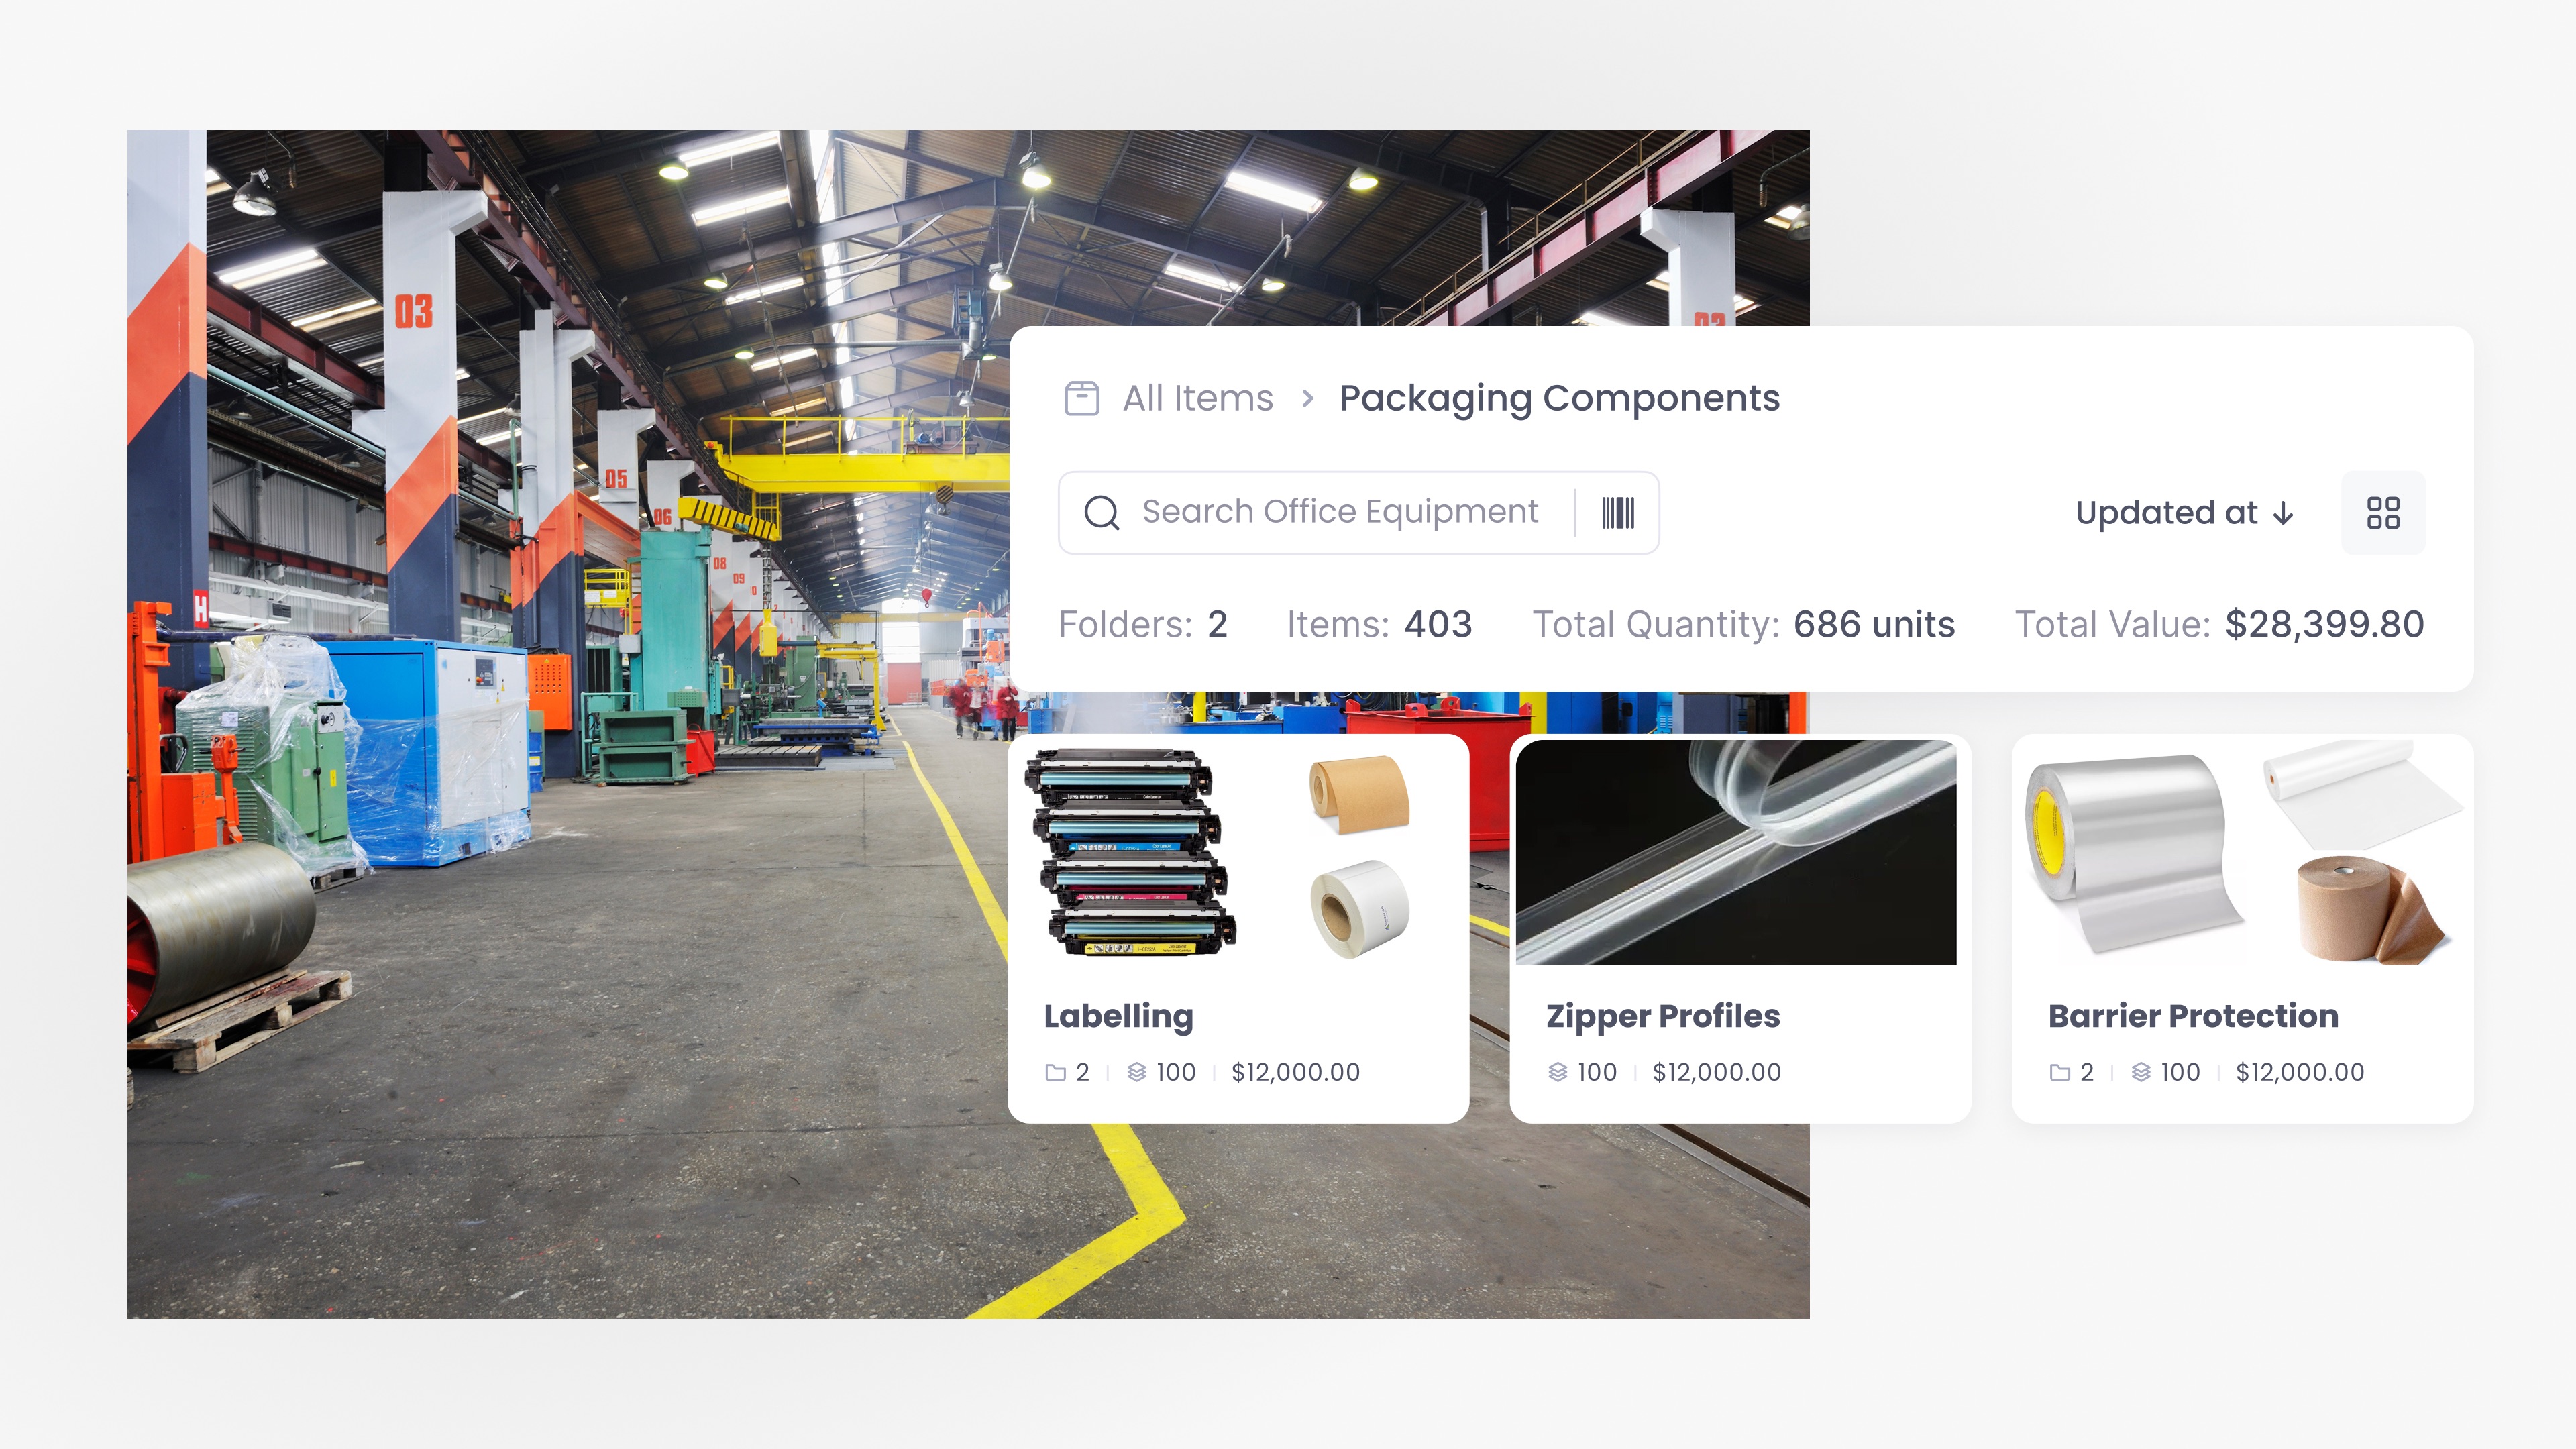The image size is (2576, 1449).
Task: Click the archive box icon beside All Items
Action: pos(1081,398)
